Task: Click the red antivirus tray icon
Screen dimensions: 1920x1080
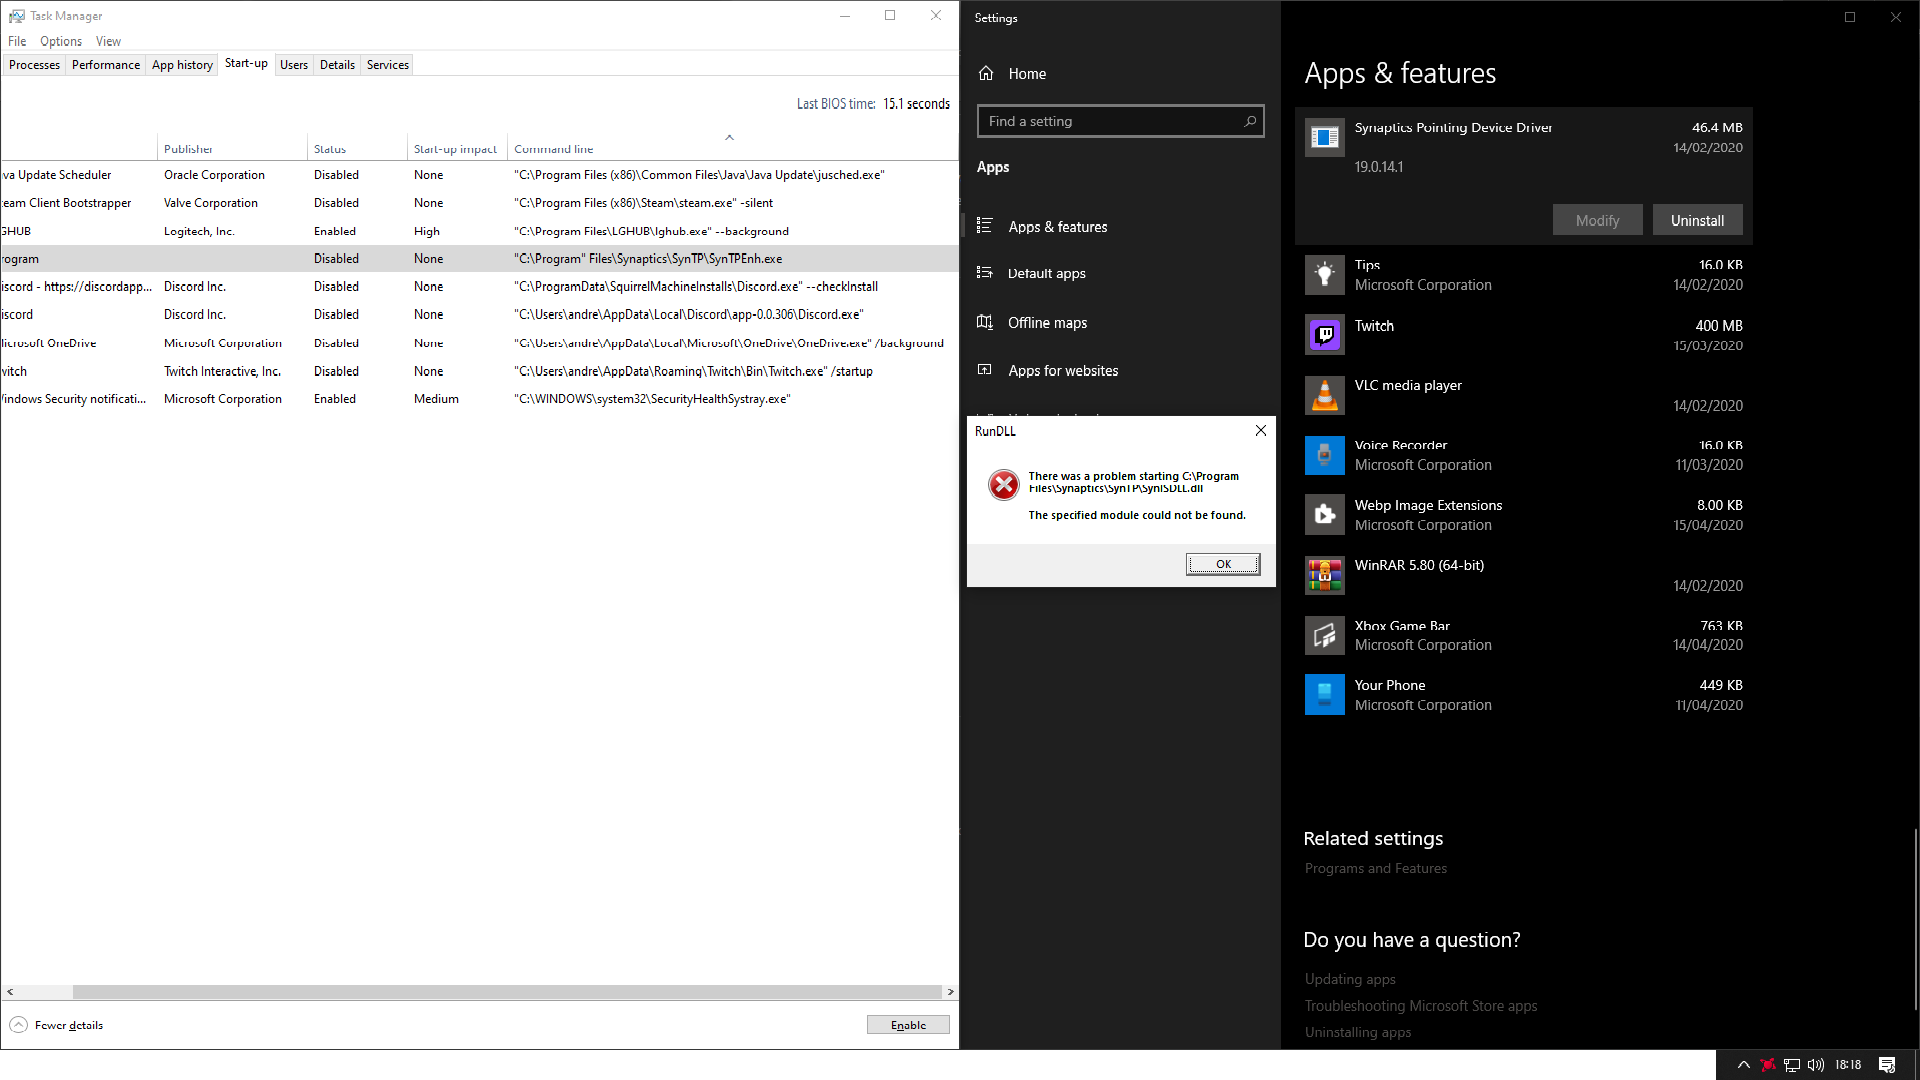Action: [x=1767, y=1065]
